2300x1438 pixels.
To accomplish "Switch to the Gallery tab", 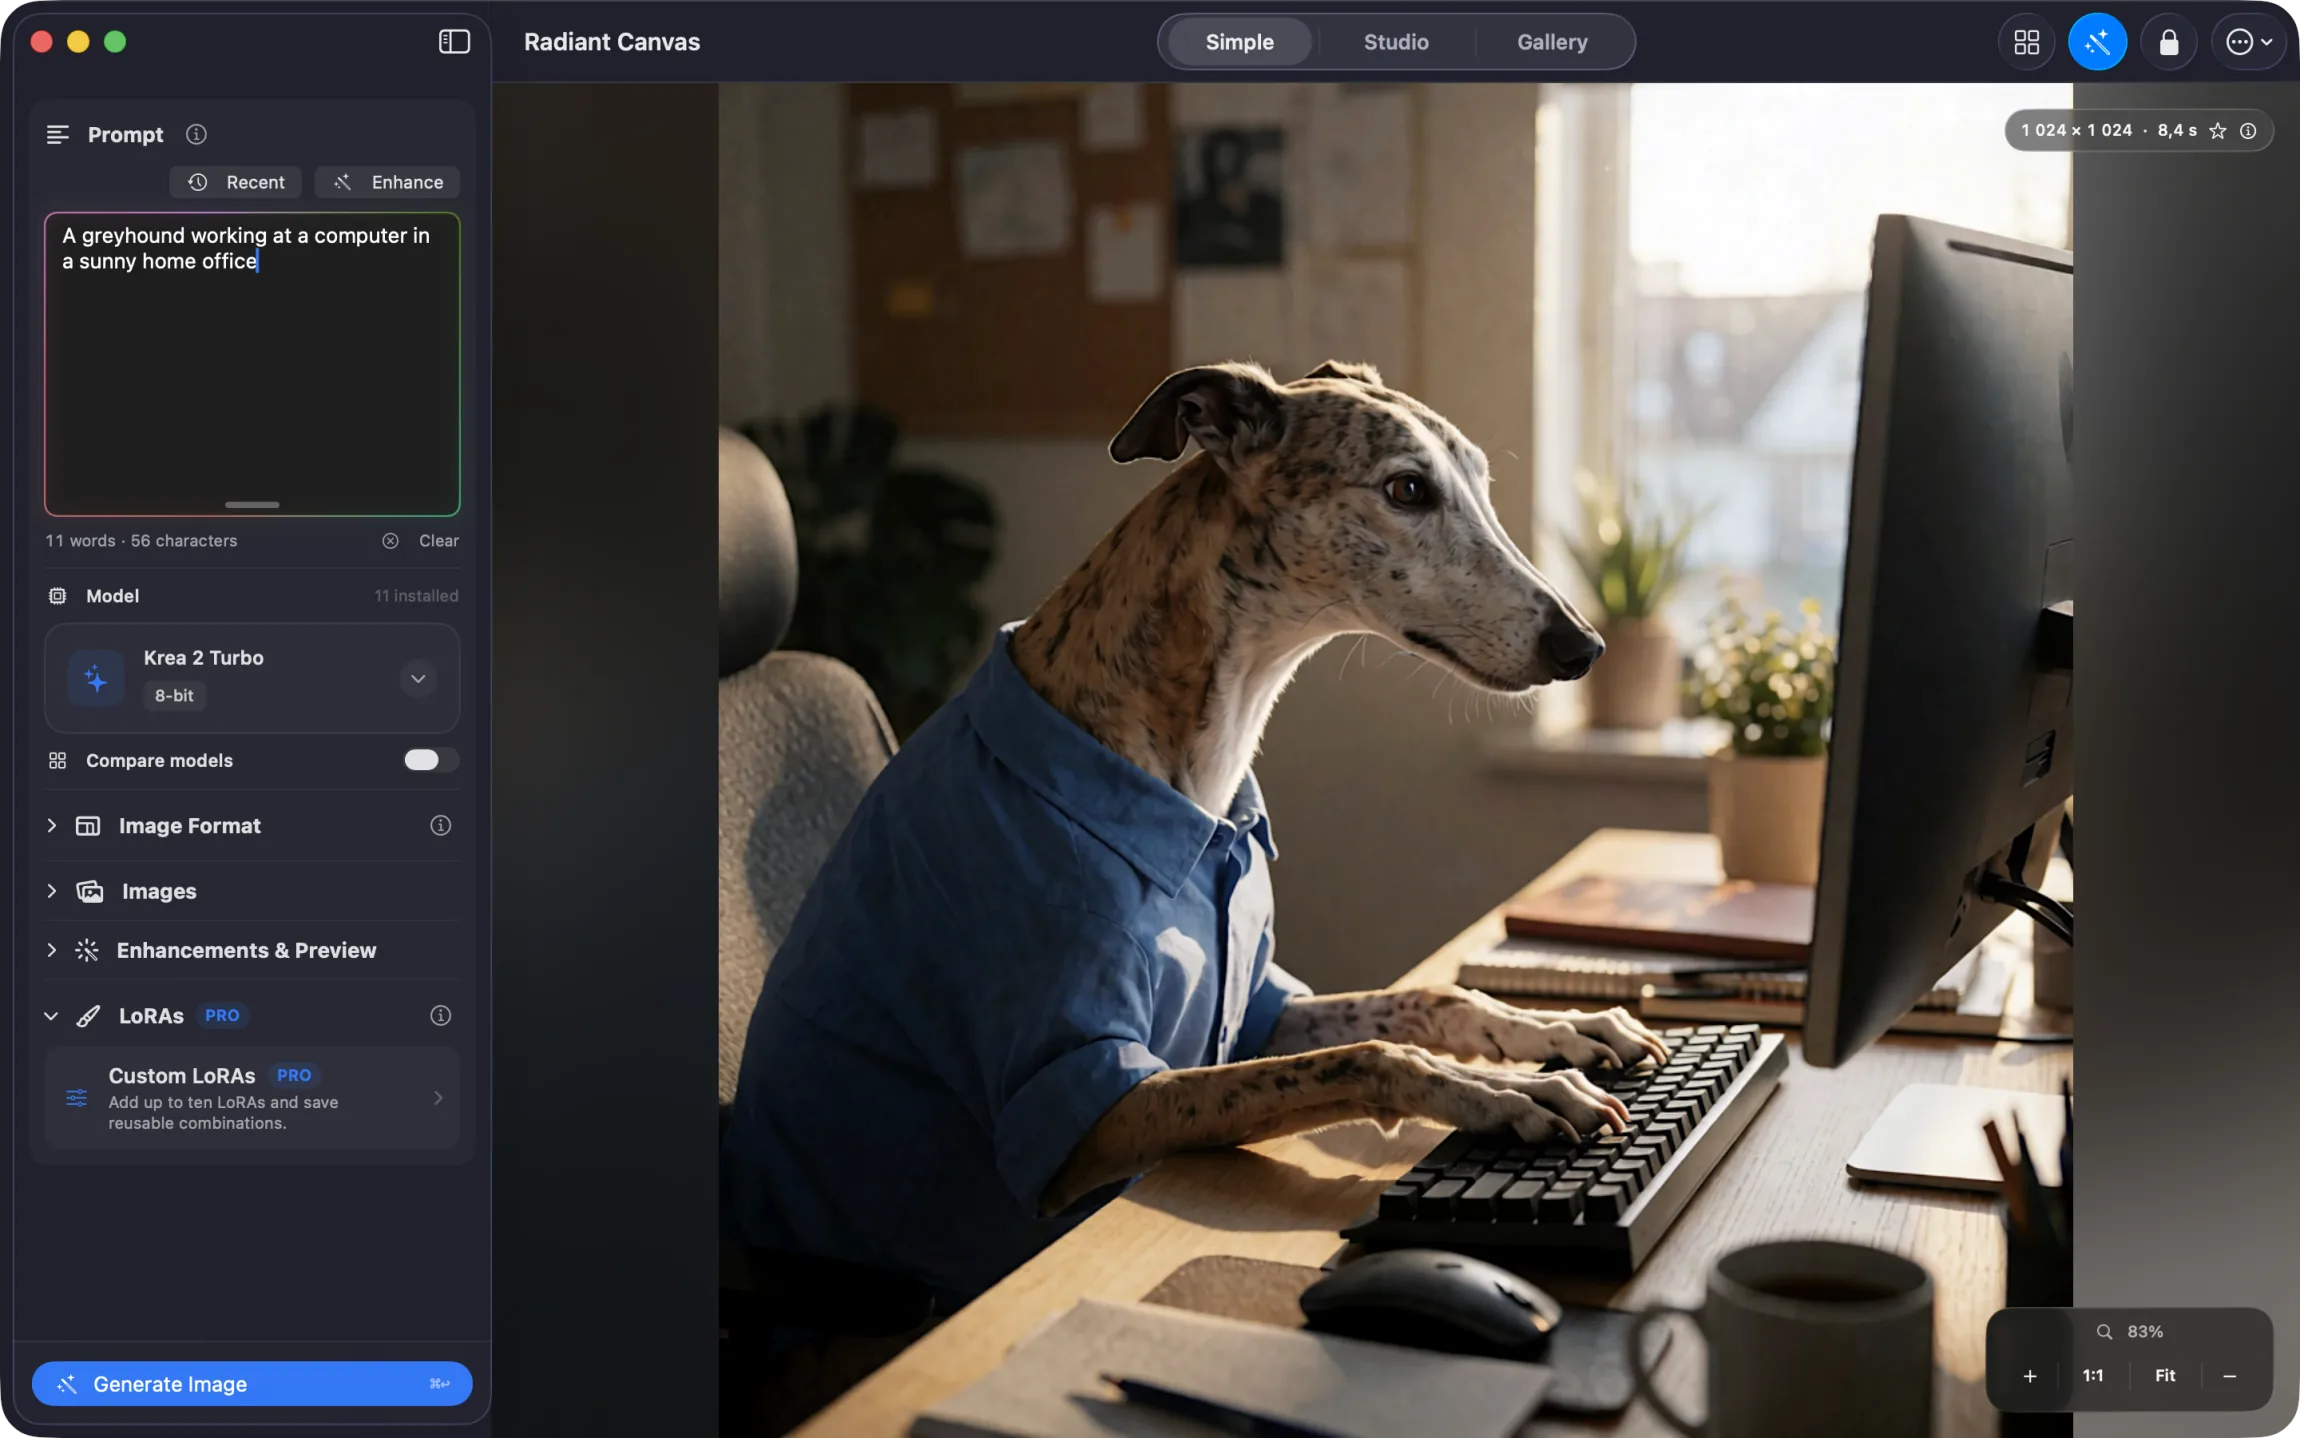I will [1552, 42].
